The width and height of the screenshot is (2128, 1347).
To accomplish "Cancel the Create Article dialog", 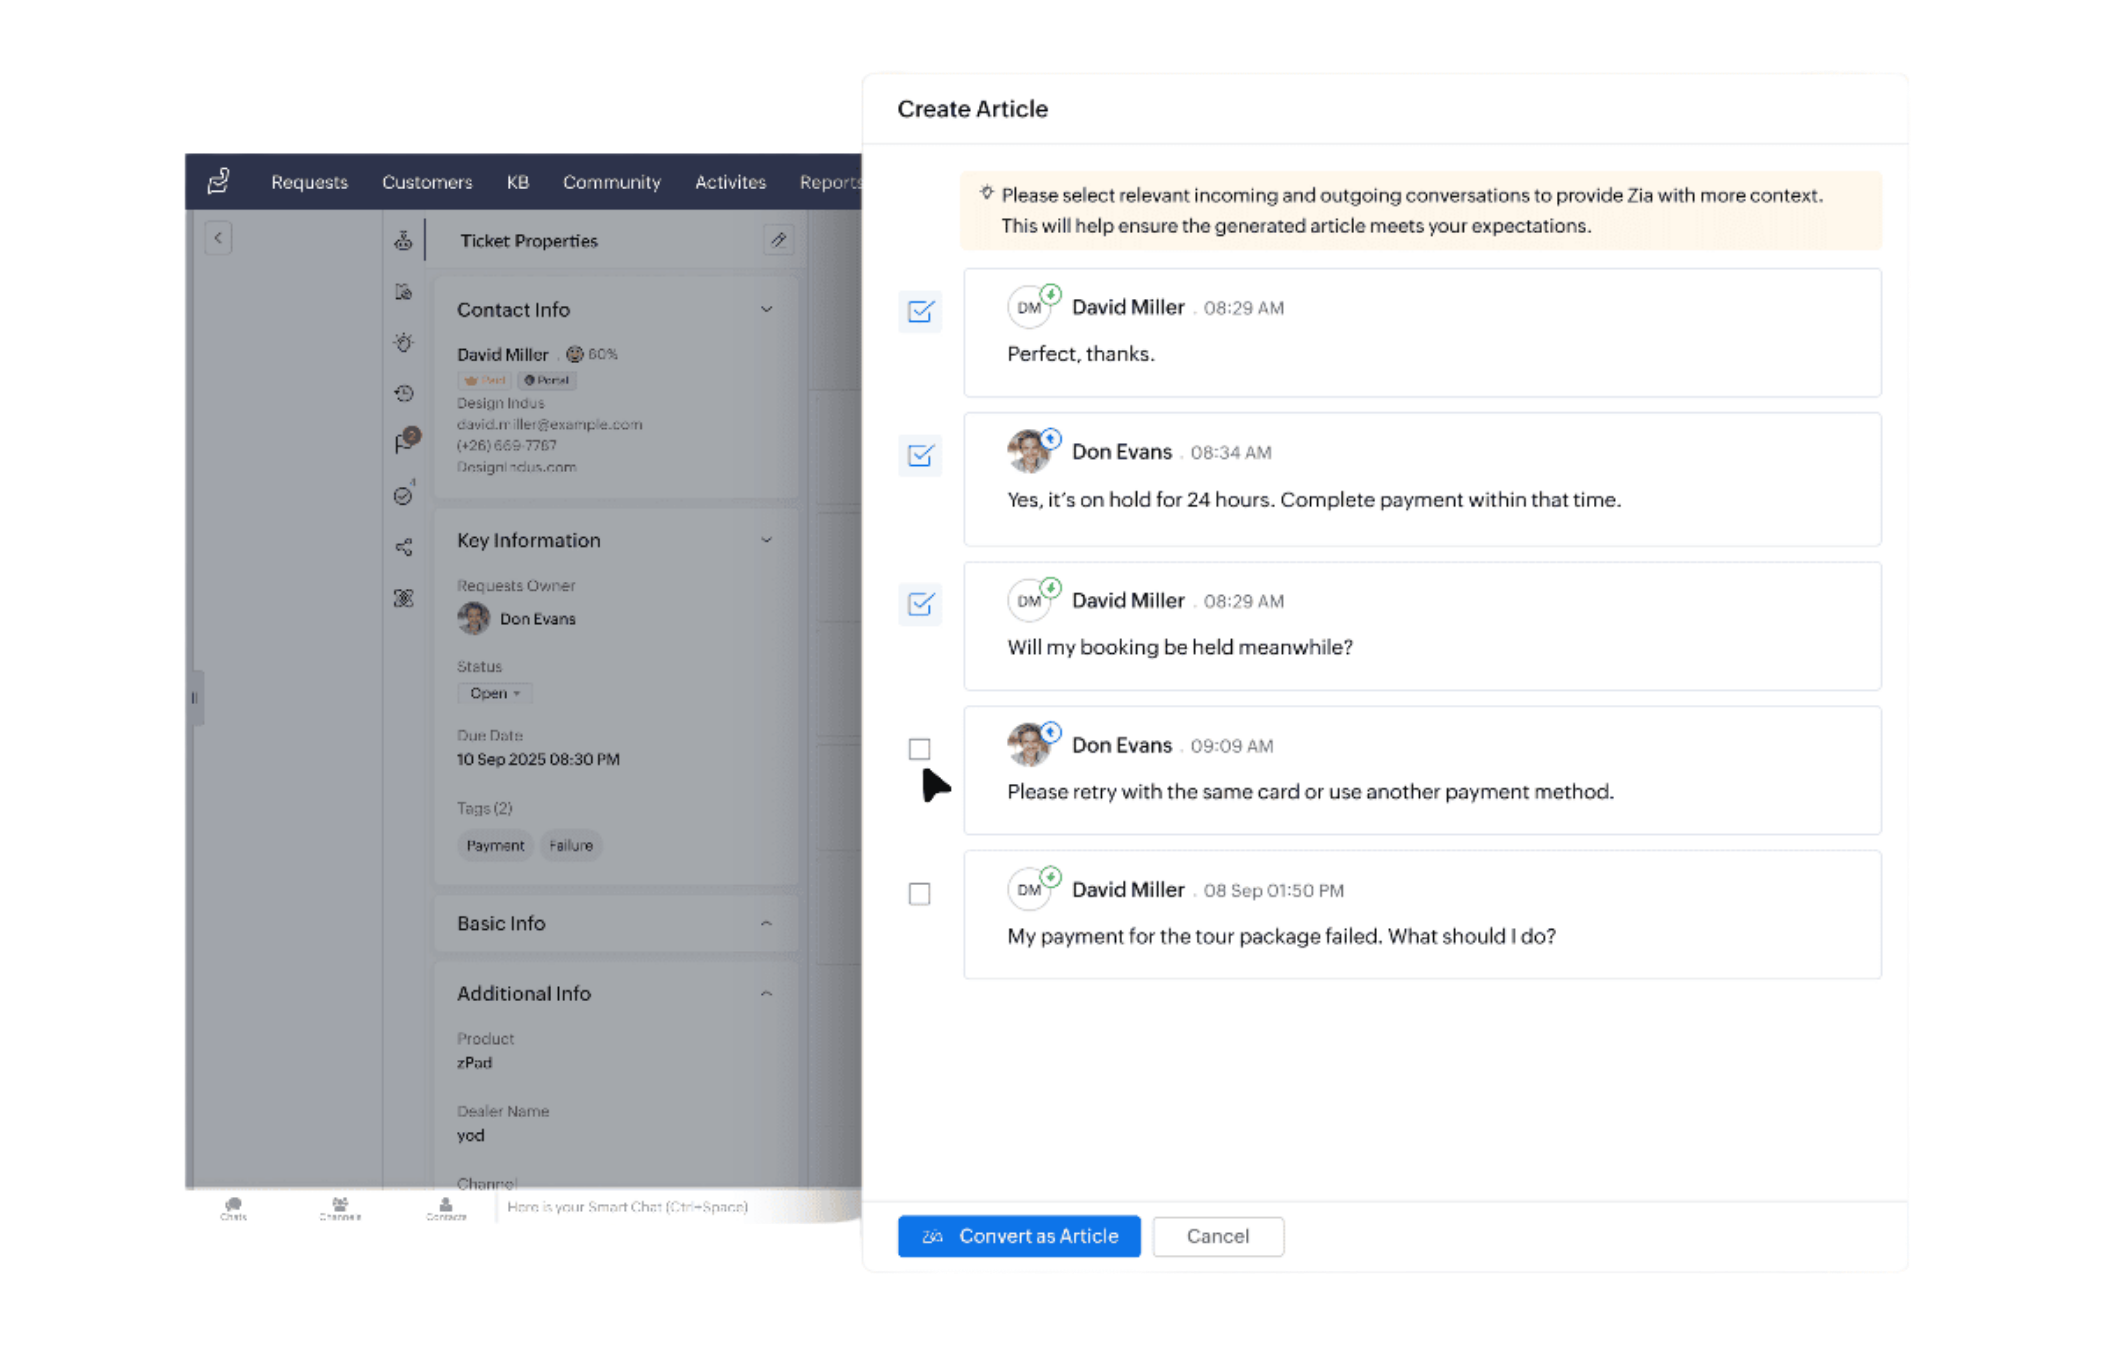I will click(x=1217, y=1236).
